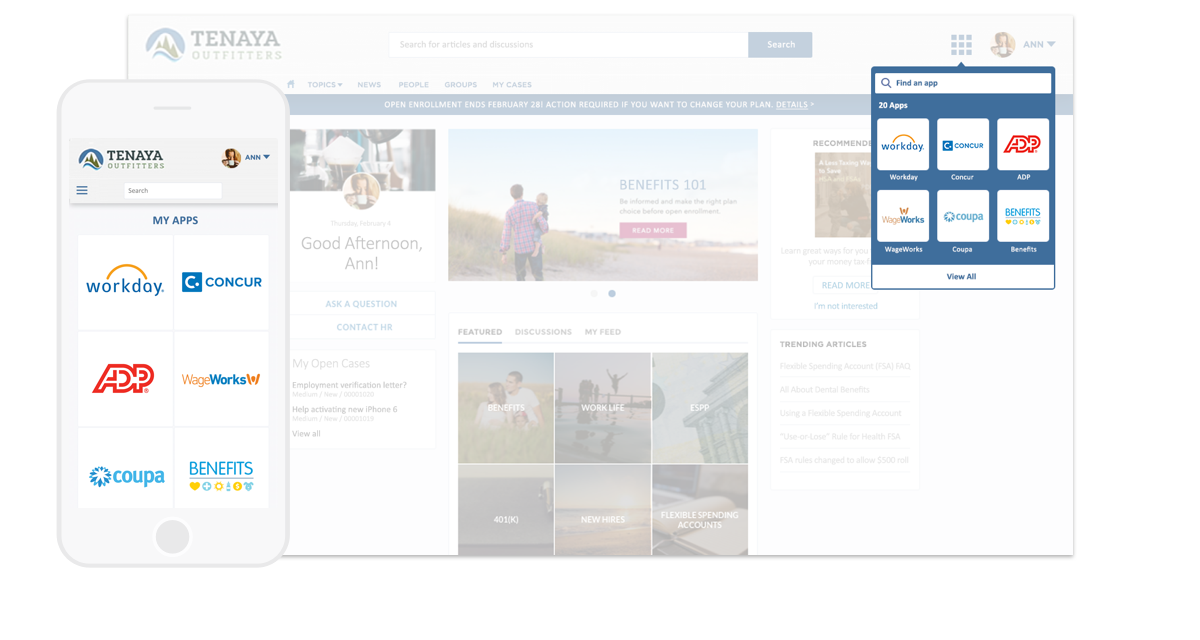The image size is (1200, 640).
Task: Open the Benefits featured tile
Action: click(506, 408)
